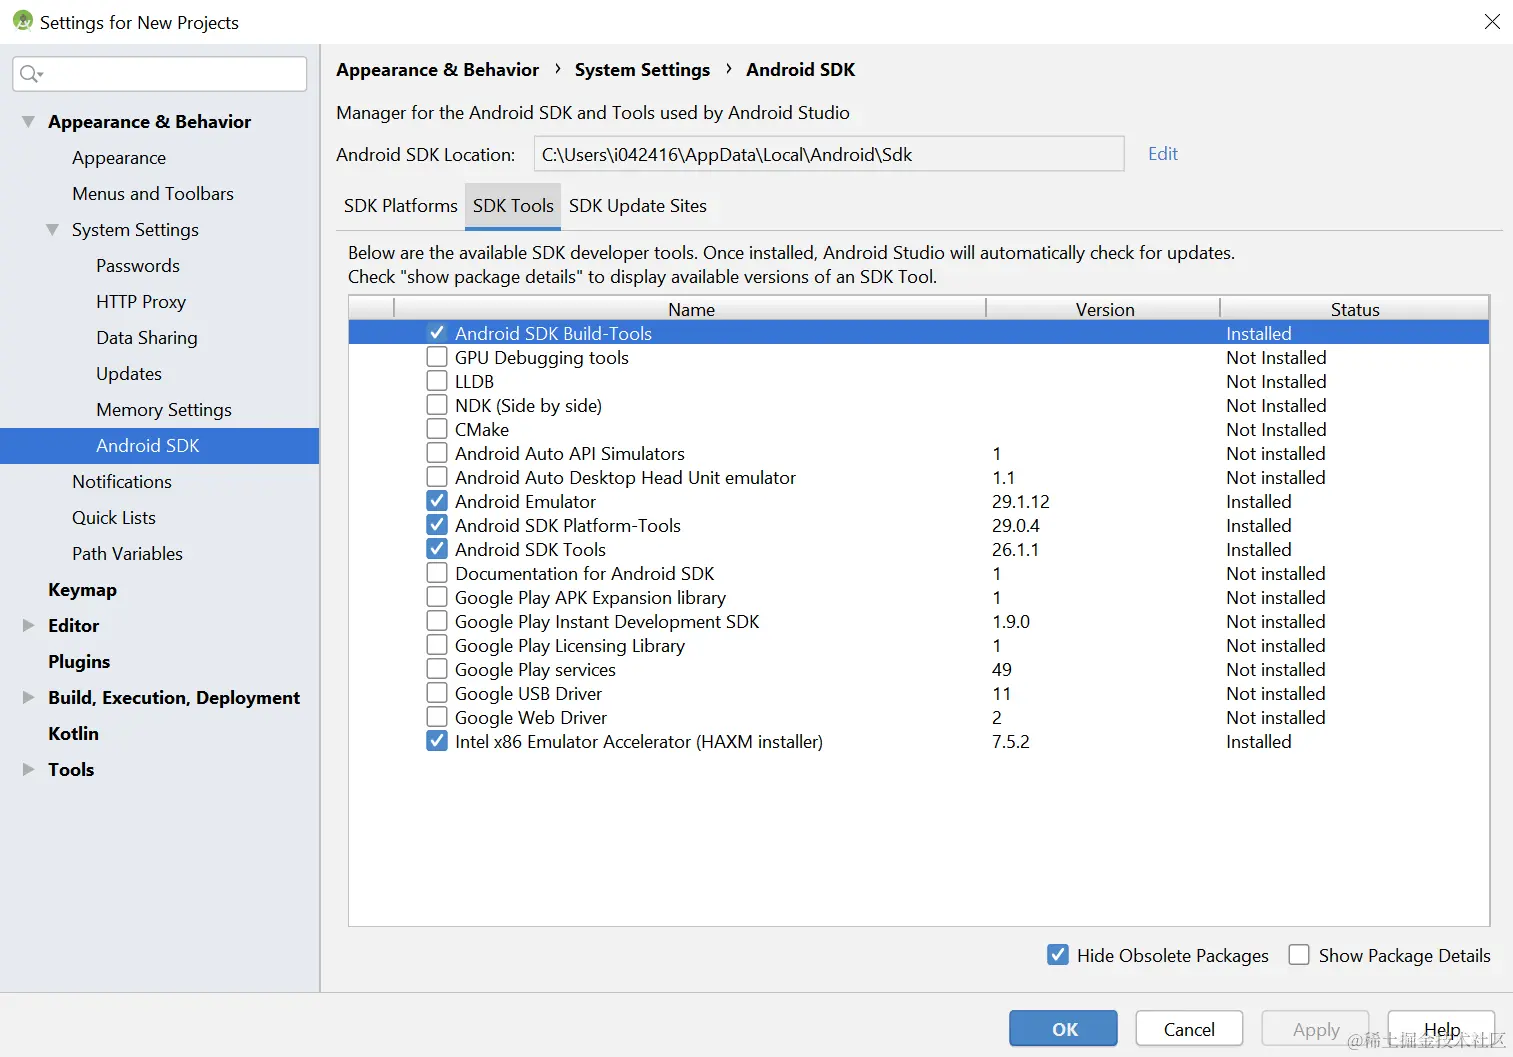Select Android SDK in the settings tree
Image resolution: width=1513 pixels, height=1057 pixels.
(x=160, y=446)
